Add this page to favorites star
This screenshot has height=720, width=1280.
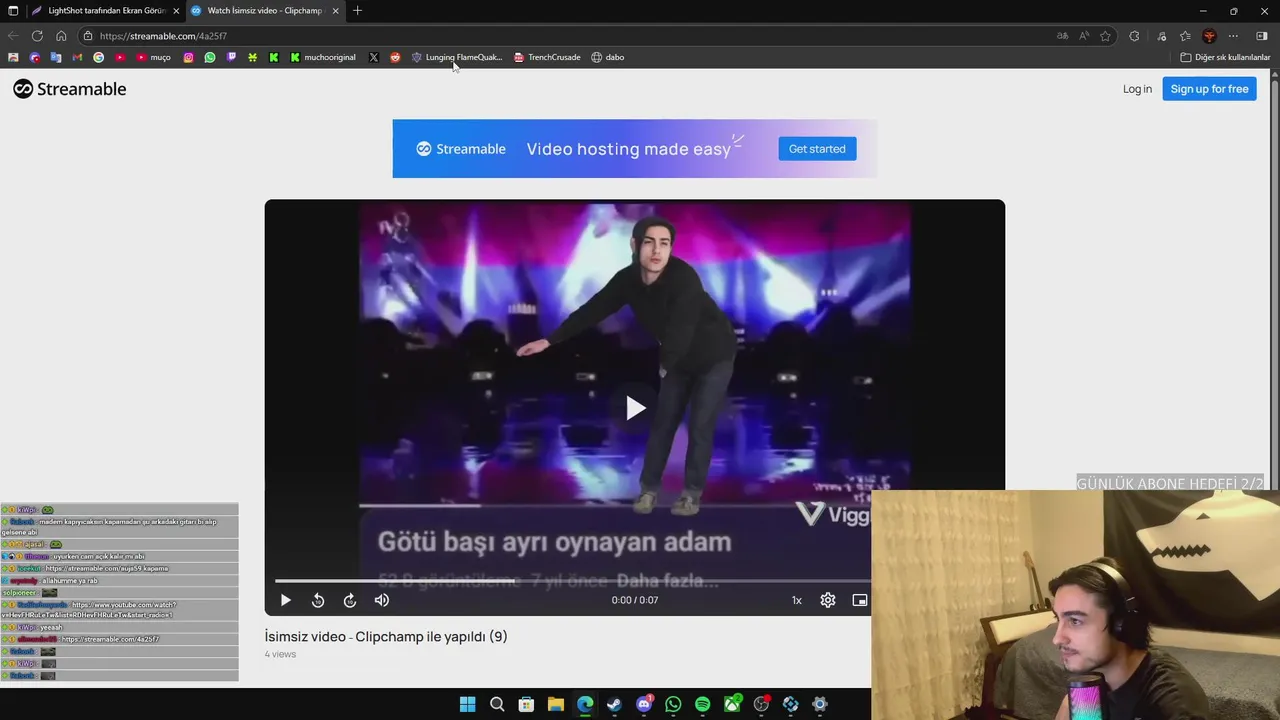pyautogui.click(x=1105, y=36)
